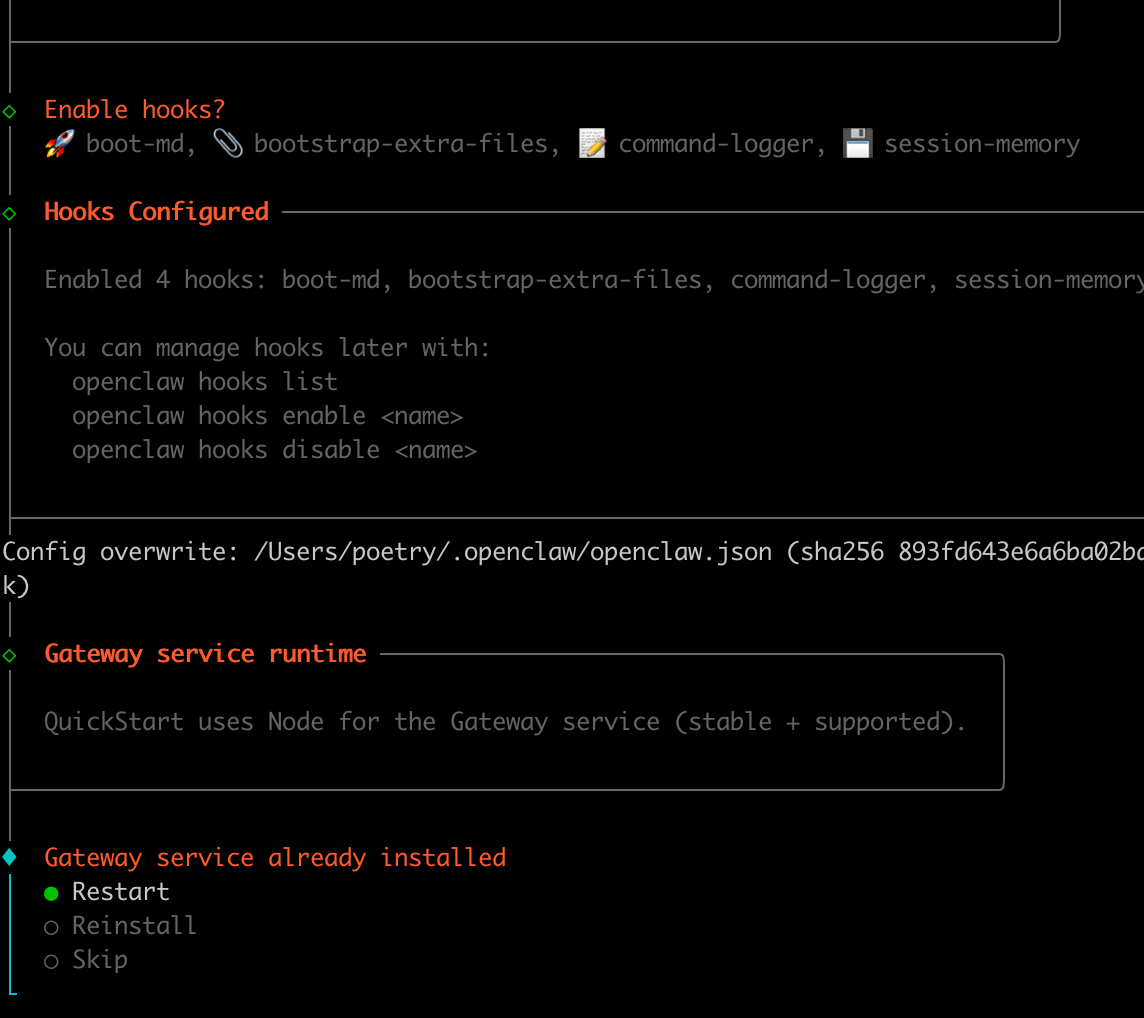Image resolution: width=1144 pixels, height=1018 pixels.
Task: Click the 'Enable hooks?' prompt title
Action: (135, 110)
